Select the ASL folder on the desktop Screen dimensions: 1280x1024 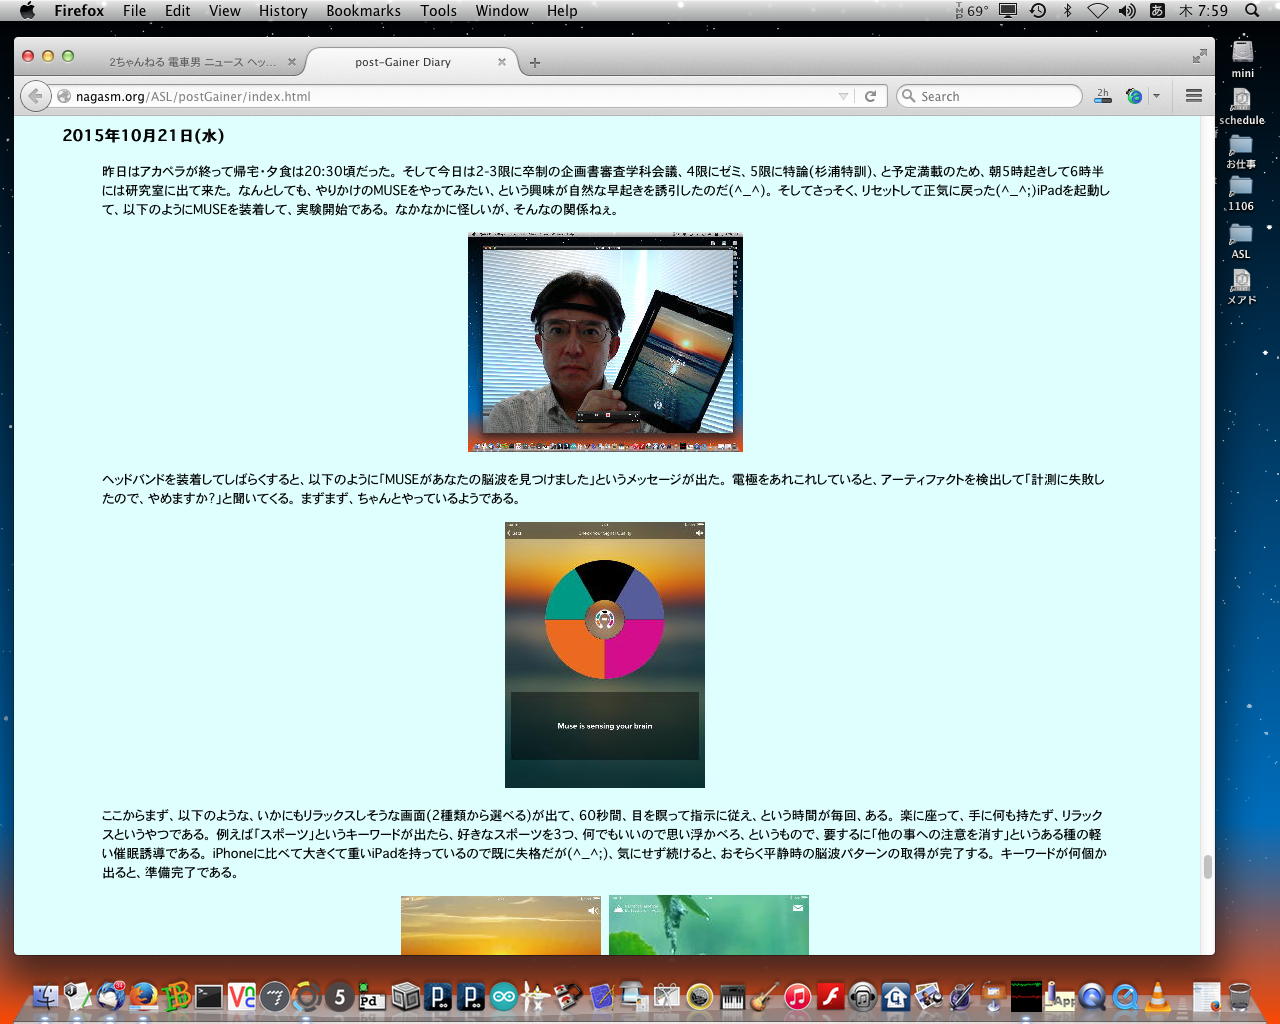(1241, 241)
